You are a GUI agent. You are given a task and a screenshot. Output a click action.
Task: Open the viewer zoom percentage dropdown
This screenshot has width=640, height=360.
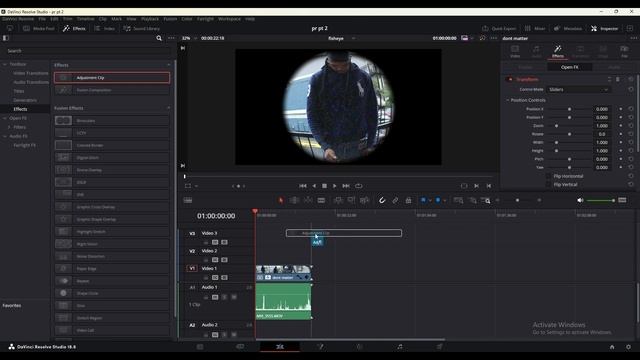pyautogui.click(x=189, y=38)
